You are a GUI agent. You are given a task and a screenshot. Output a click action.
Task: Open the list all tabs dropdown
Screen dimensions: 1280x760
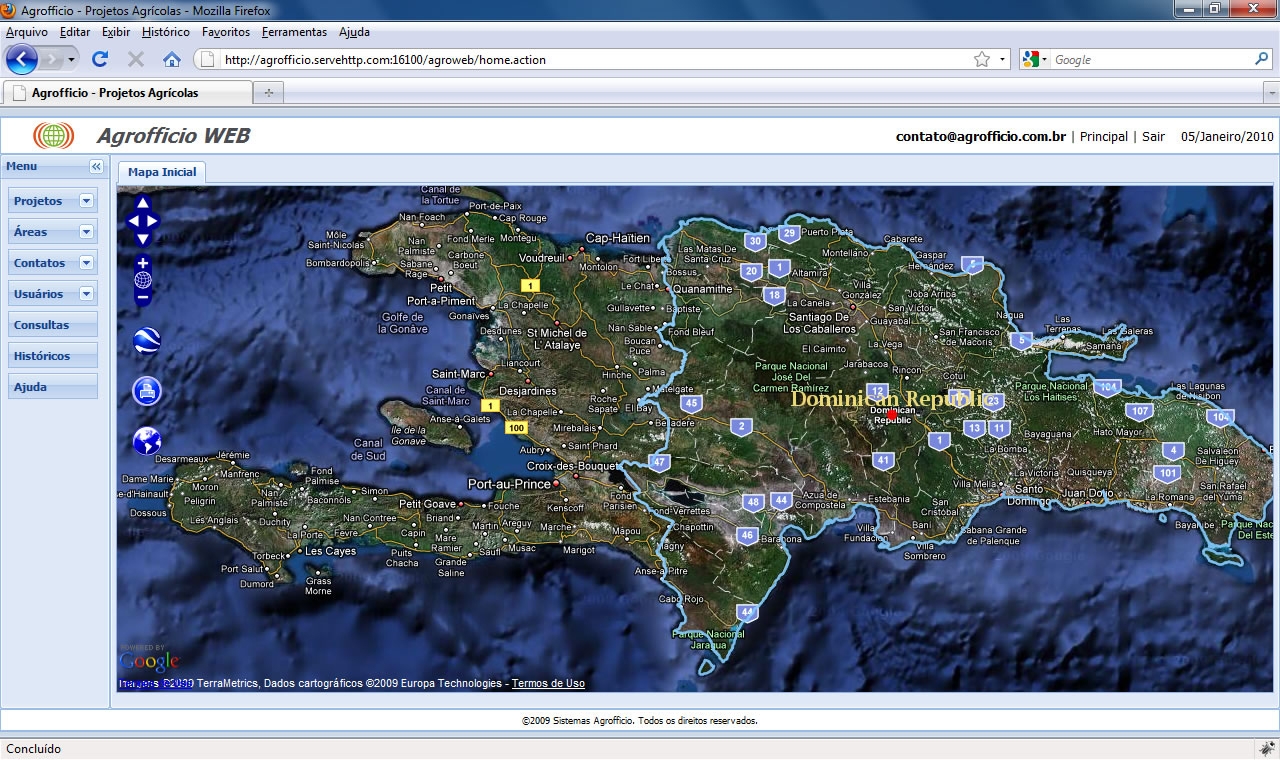1272,93
